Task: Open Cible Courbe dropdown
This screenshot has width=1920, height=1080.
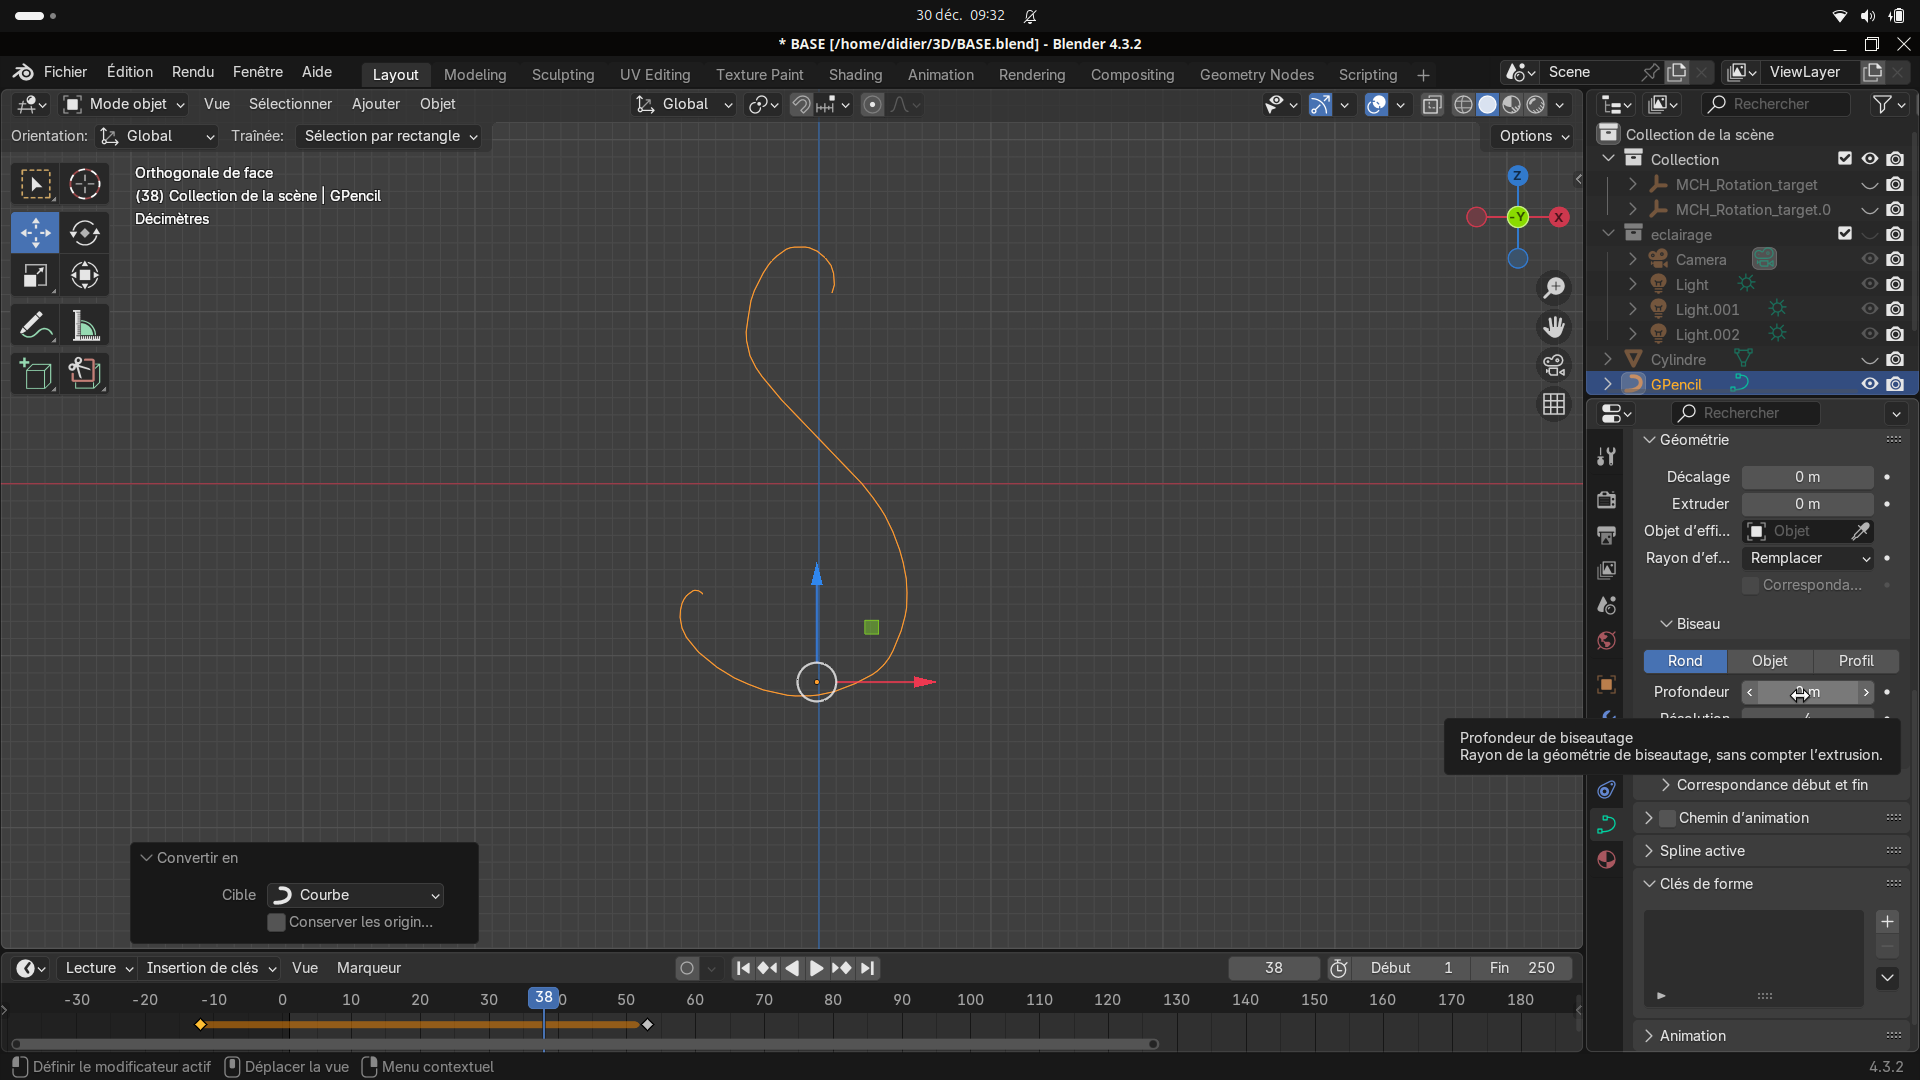Action: (356, 895)
